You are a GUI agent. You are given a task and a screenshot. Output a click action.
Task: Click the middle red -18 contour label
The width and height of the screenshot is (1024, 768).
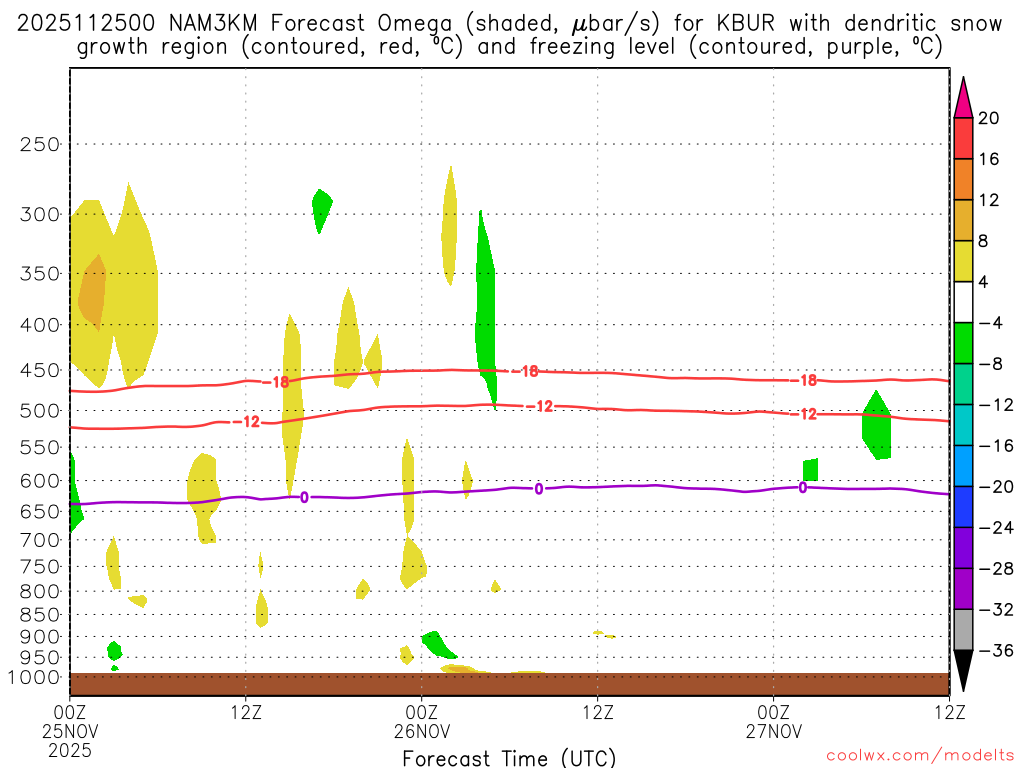[526, 372]
